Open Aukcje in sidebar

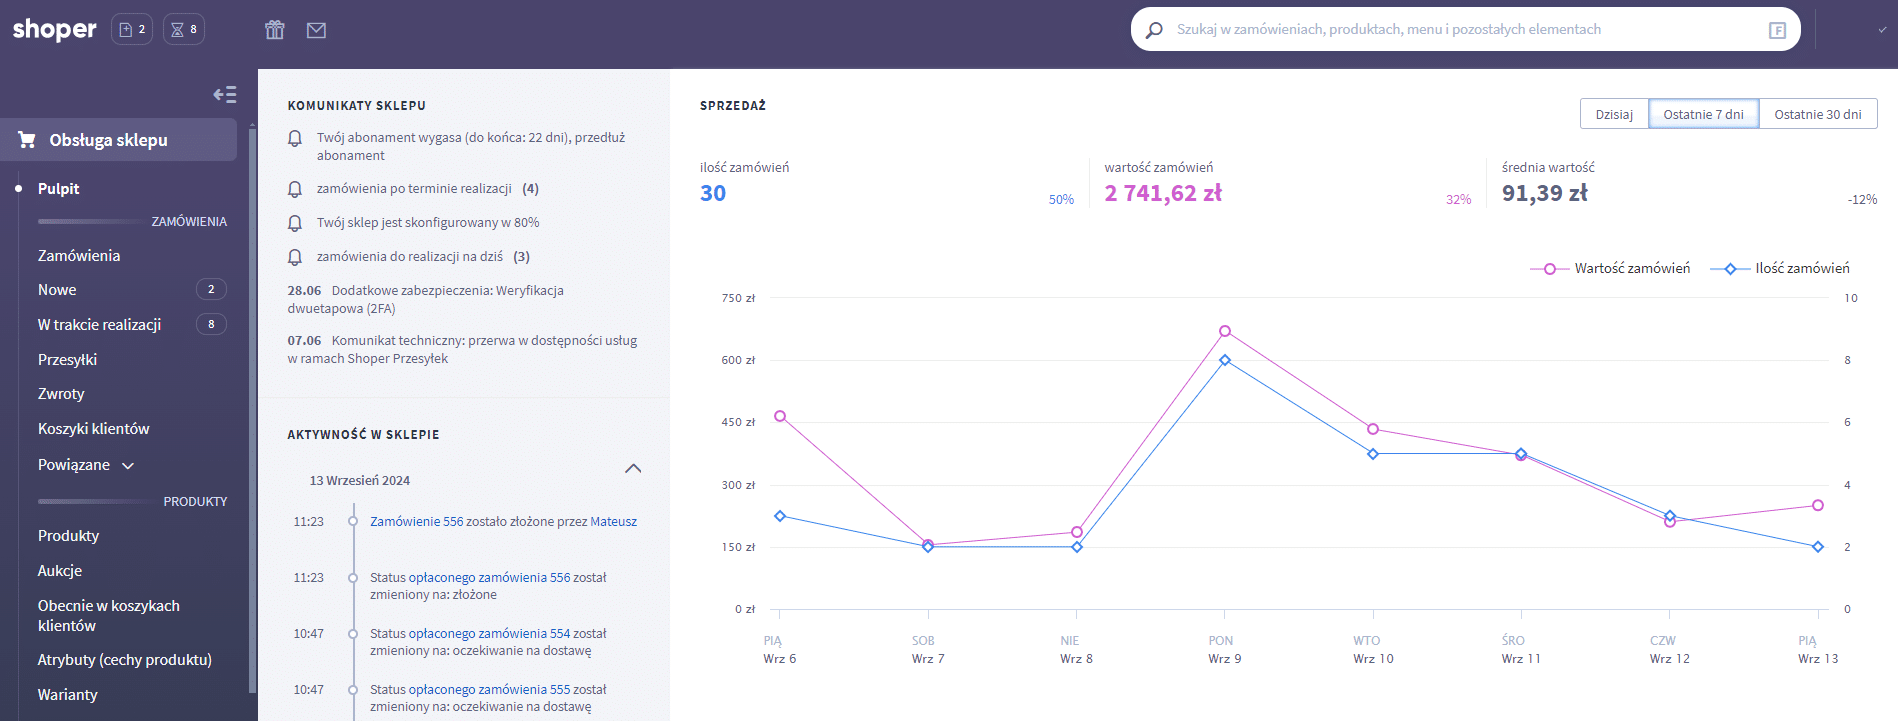pos(60,571)
